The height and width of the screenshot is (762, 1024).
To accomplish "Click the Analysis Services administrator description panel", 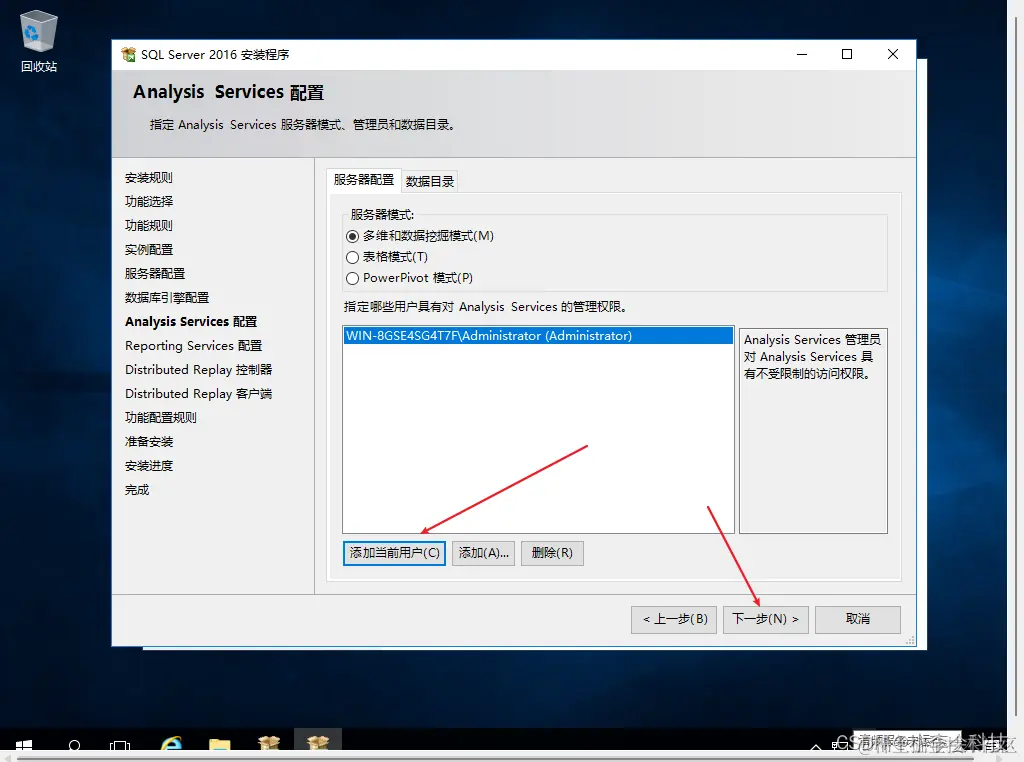I will (813, 431).
